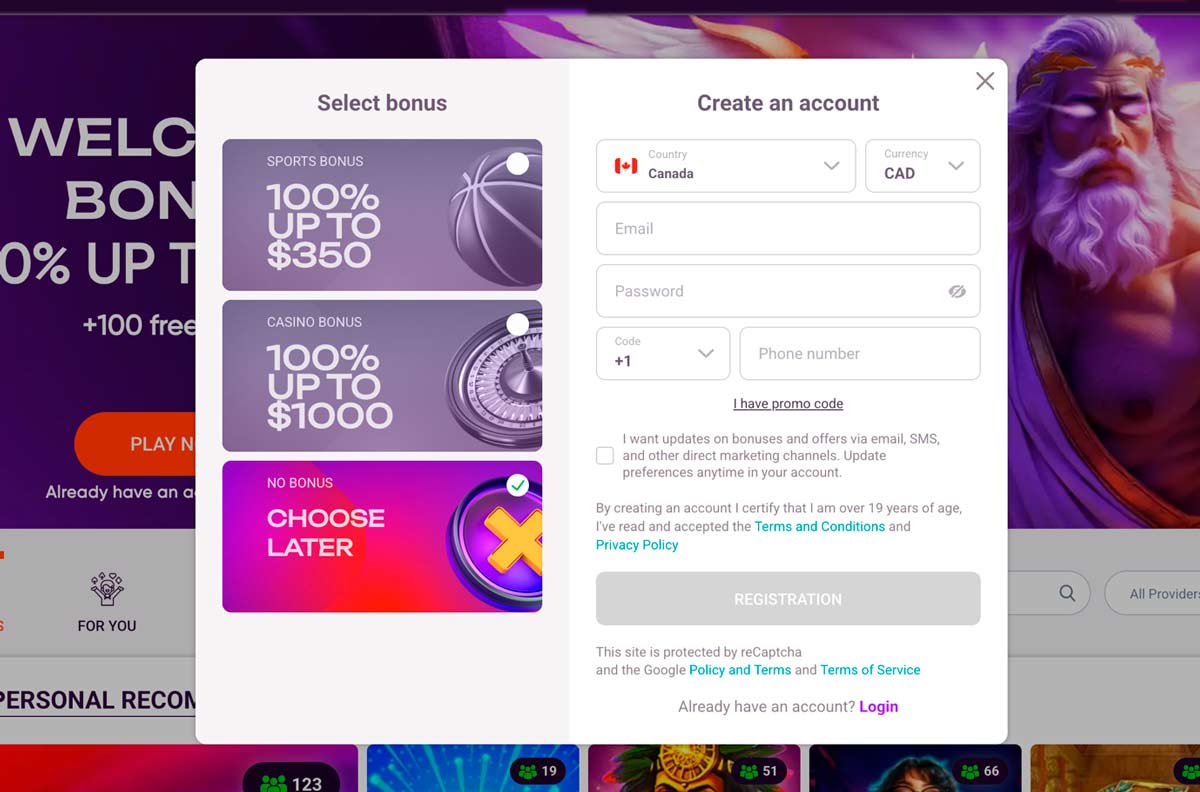
Task: Select the Casino Bonus radio circle
Action: [518, 324]
